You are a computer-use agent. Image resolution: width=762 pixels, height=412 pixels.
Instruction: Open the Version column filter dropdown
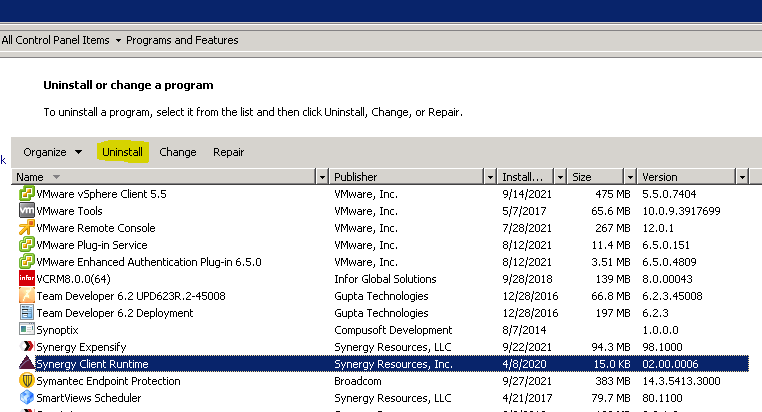742,177
